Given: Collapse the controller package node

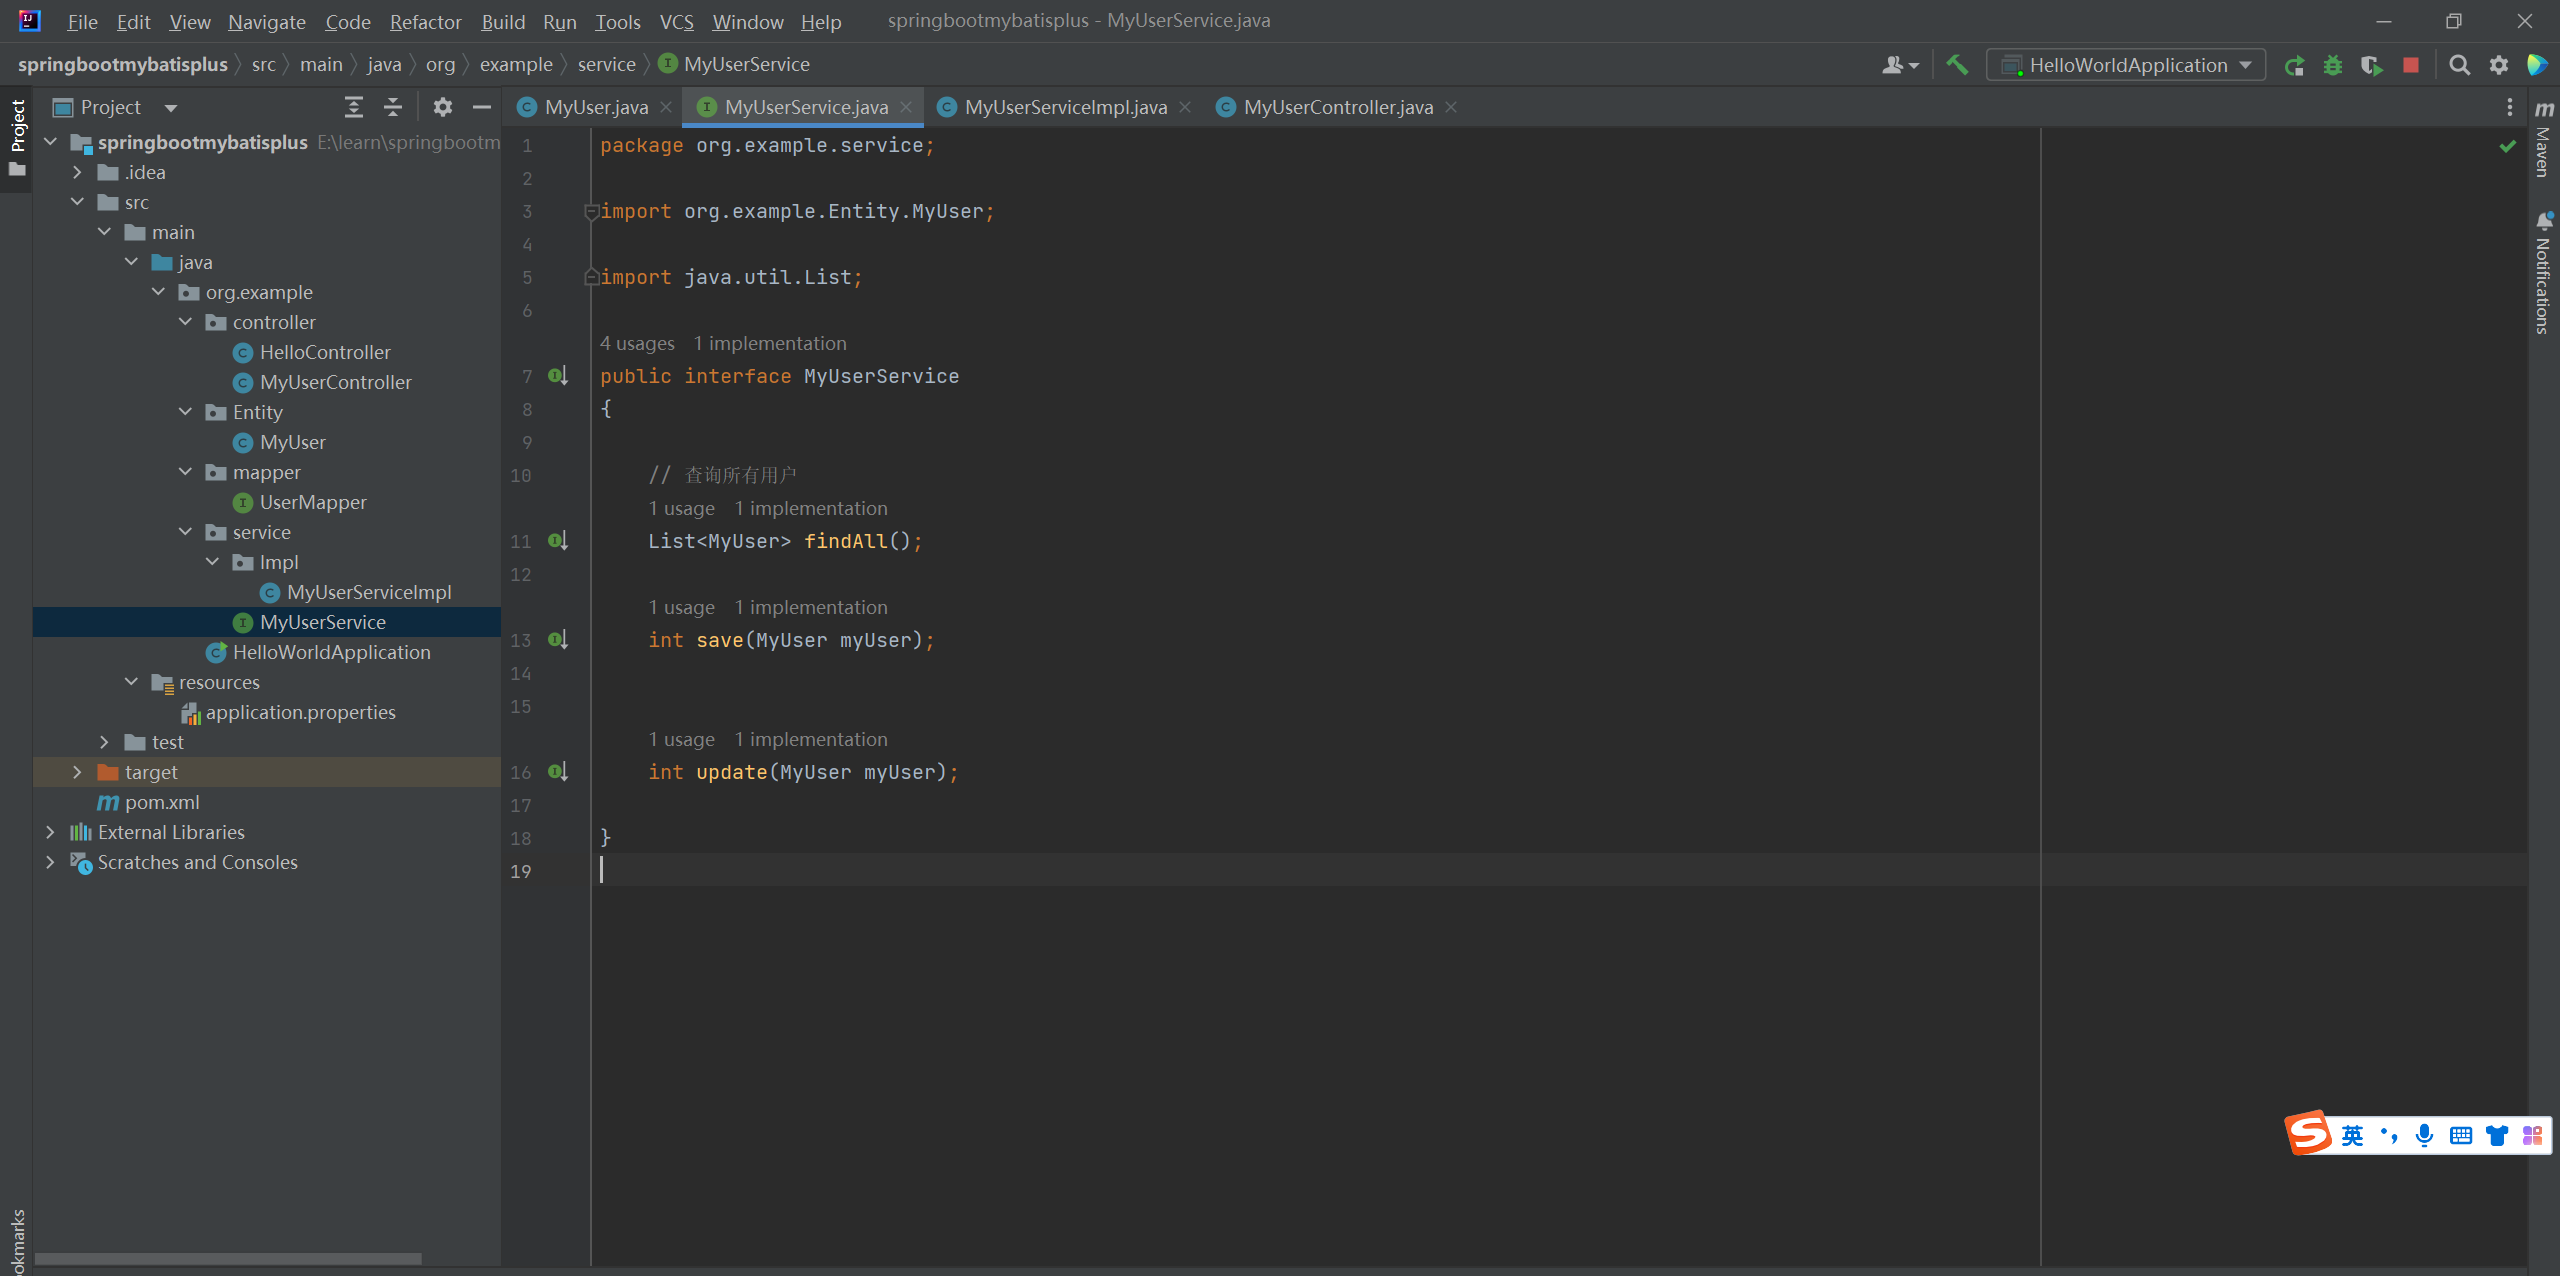Looking at the screenshot, I should click(185, 322).
